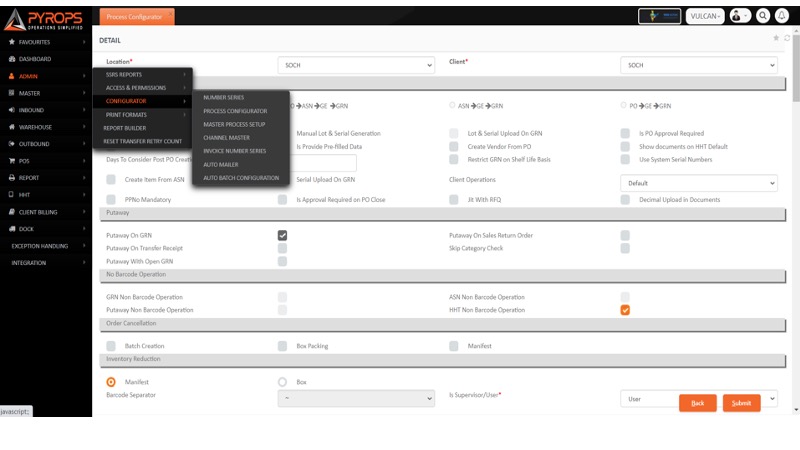
Task: Enable Lot & Serial Upload On GRN
Action: coord(454,133)
